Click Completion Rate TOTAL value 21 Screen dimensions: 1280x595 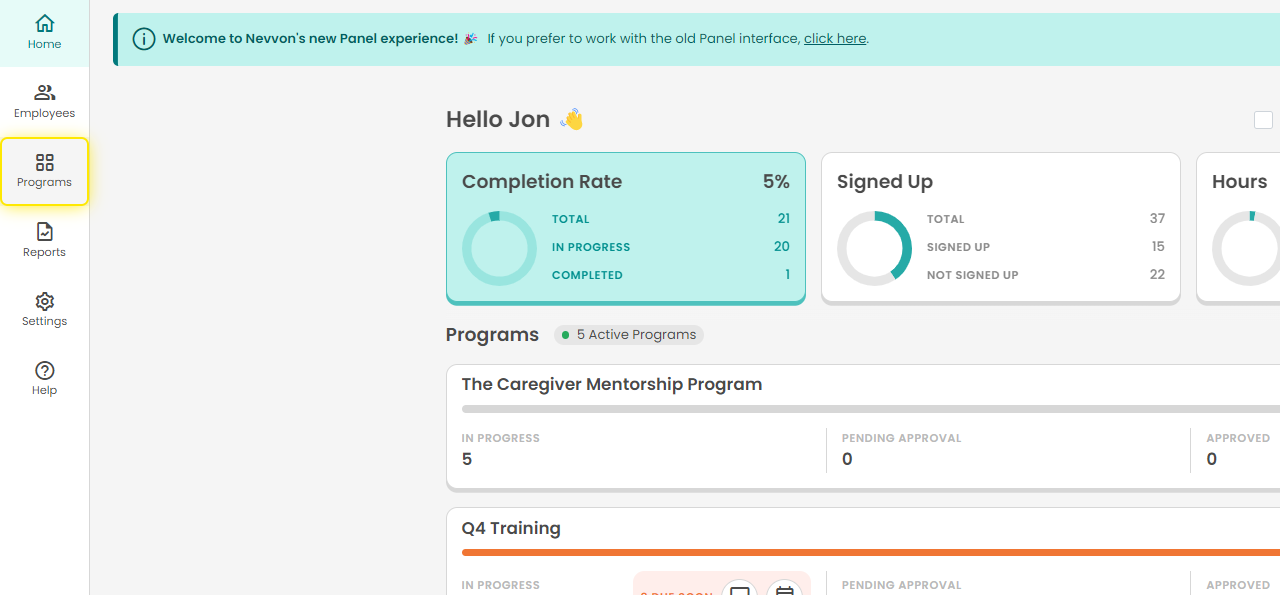tap(784, 219)
